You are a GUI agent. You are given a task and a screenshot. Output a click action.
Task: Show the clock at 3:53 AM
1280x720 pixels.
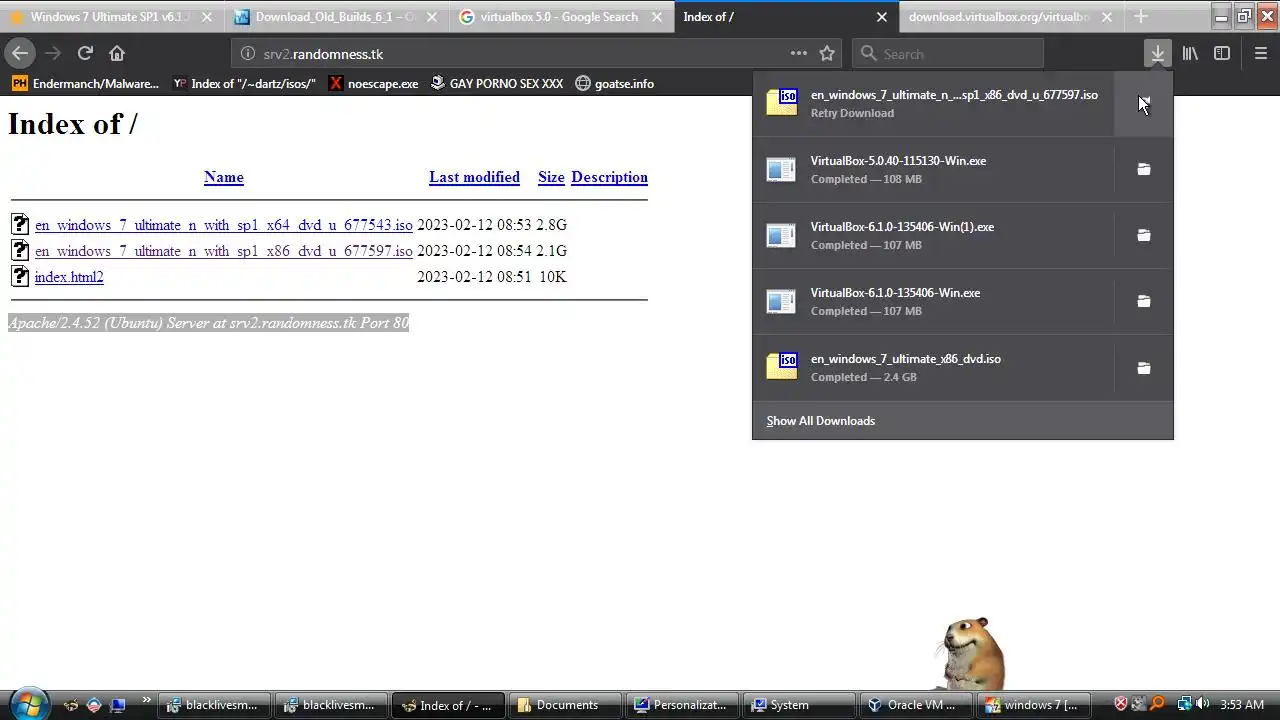[x=1242, y=705]
